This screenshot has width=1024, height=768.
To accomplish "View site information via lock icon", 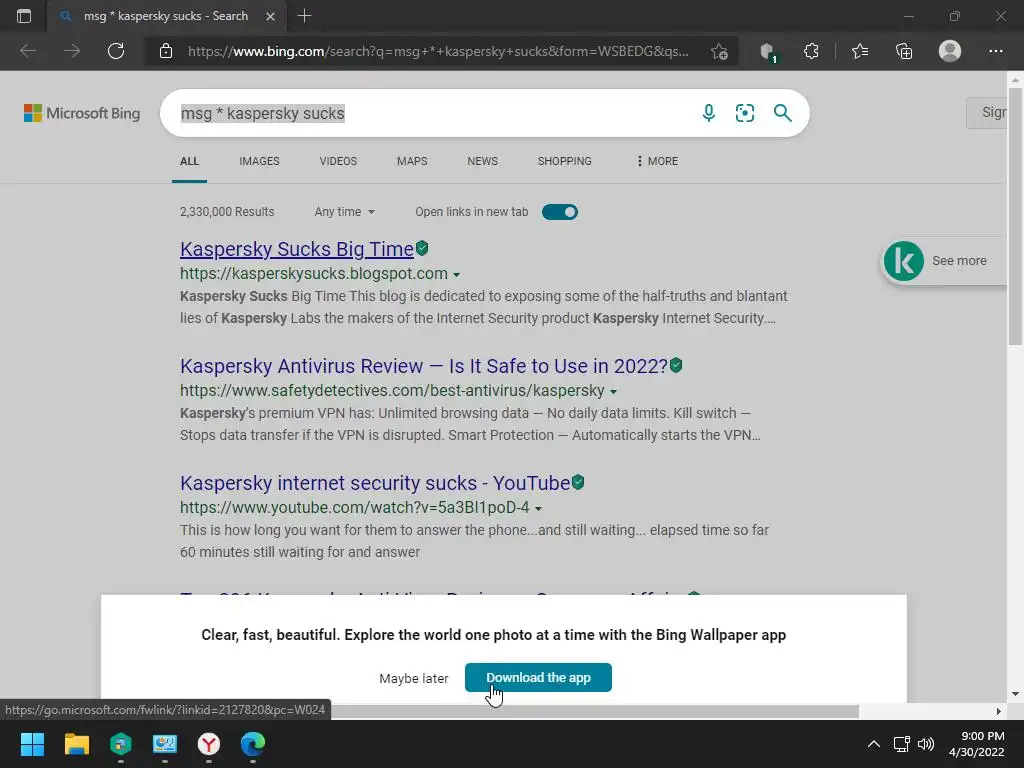I will click(166, 51).
